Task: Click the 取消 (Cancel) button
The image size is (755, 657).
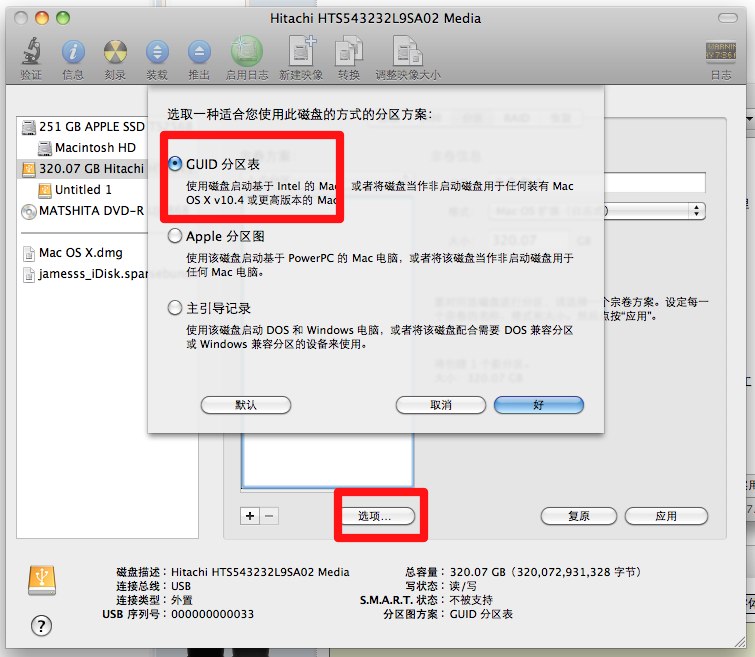Action: pyautogui.click(x=441, y=405)
